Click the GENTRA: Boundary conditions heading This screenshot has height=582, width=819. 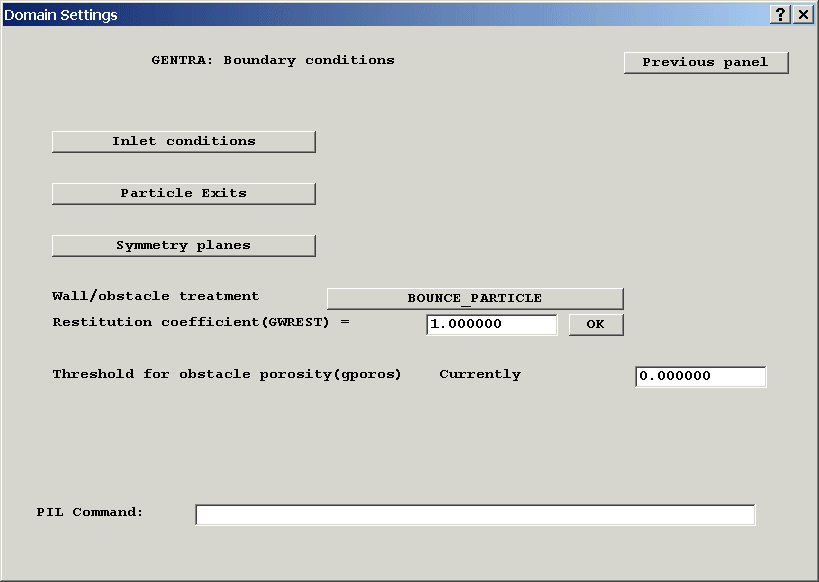tap(272, 60)
